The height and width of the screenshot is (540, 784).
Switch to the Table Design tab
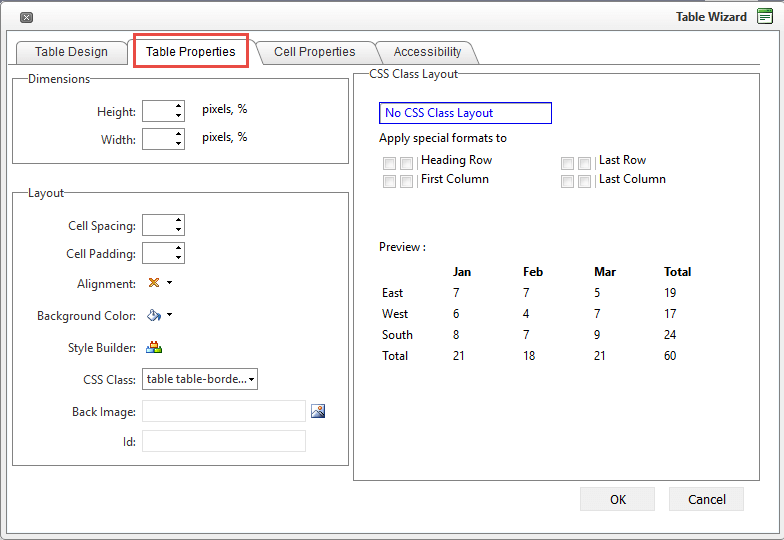pyautogui.click(x=71, y=52)
